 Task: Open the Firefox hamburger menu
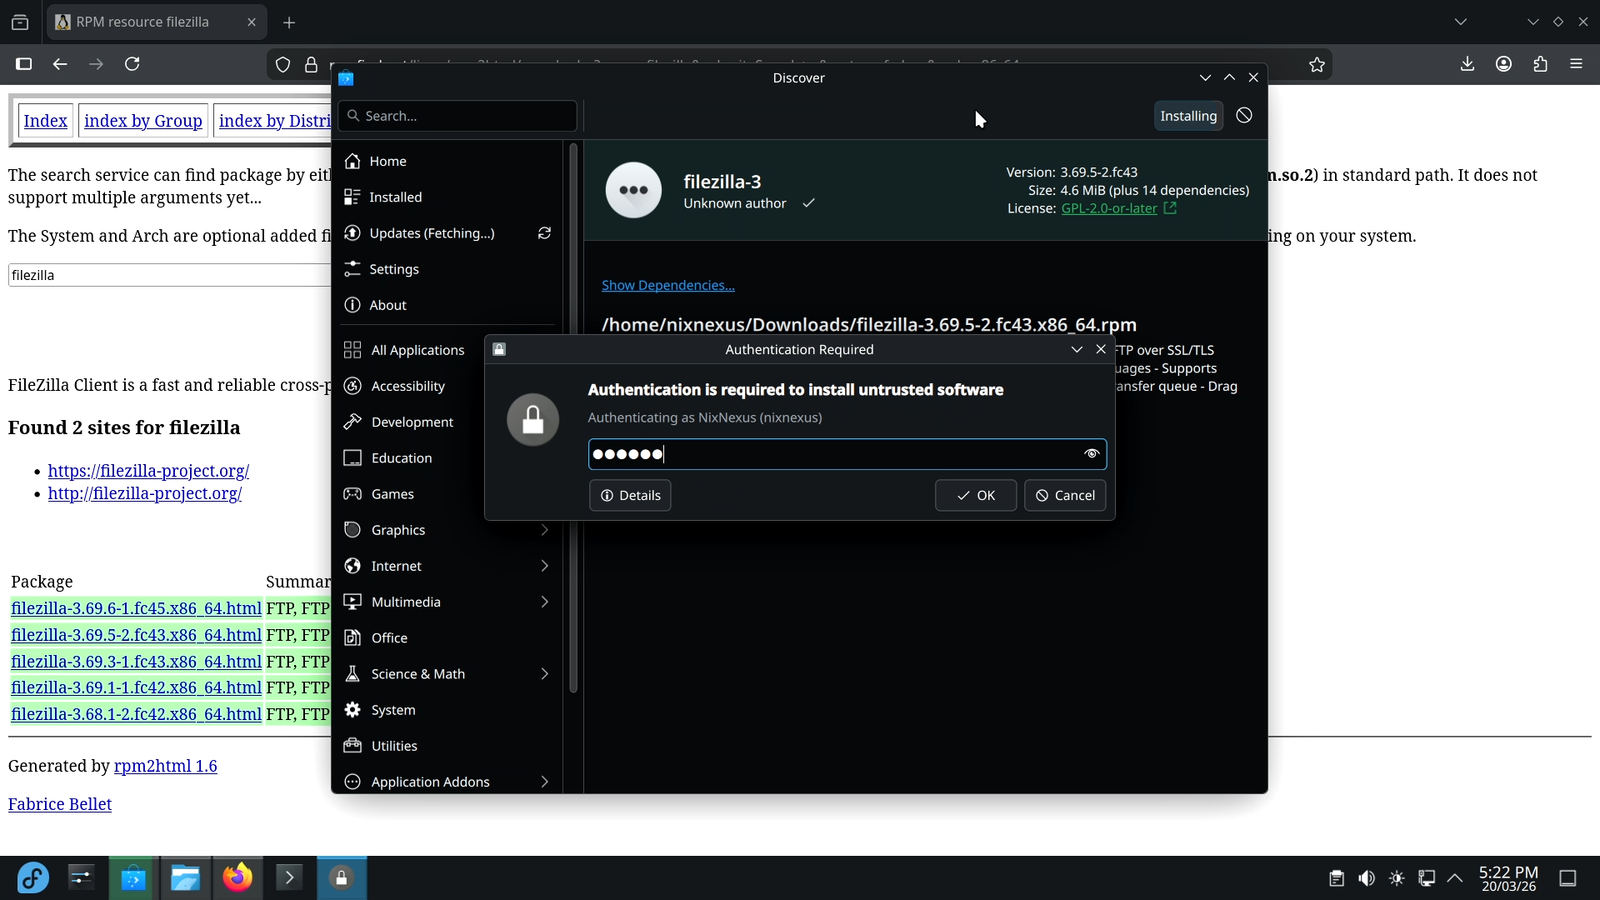point(1576,64)
